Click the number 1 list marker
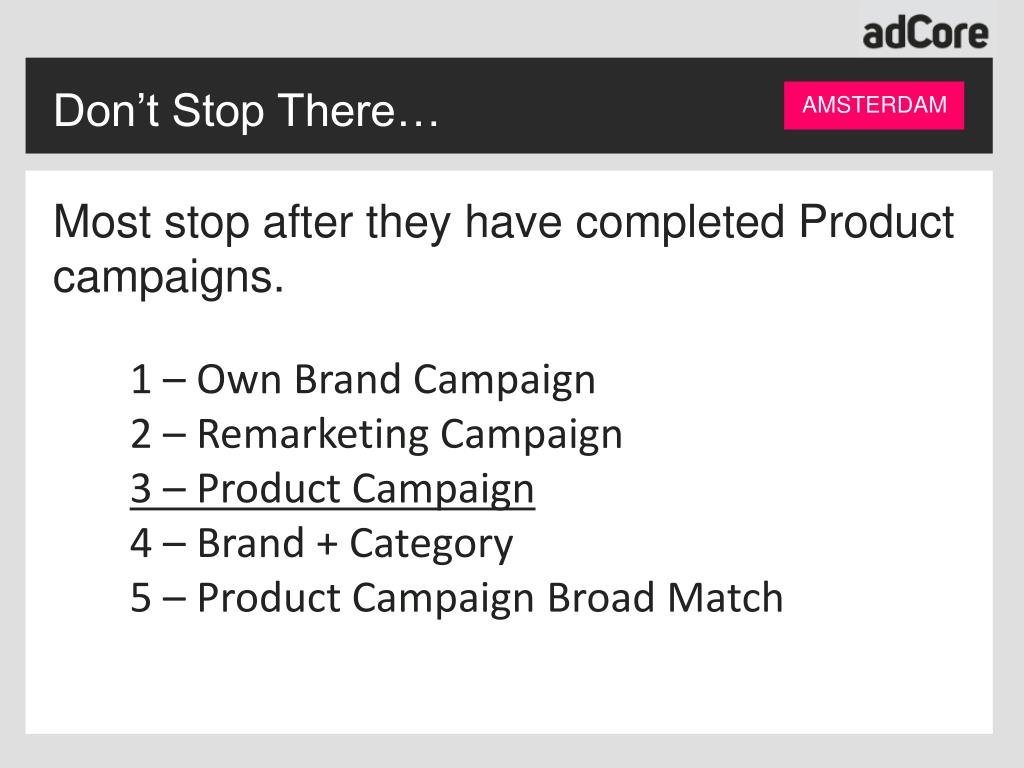The height and width of the screenshot is (768, 1024). coord(140,379)
